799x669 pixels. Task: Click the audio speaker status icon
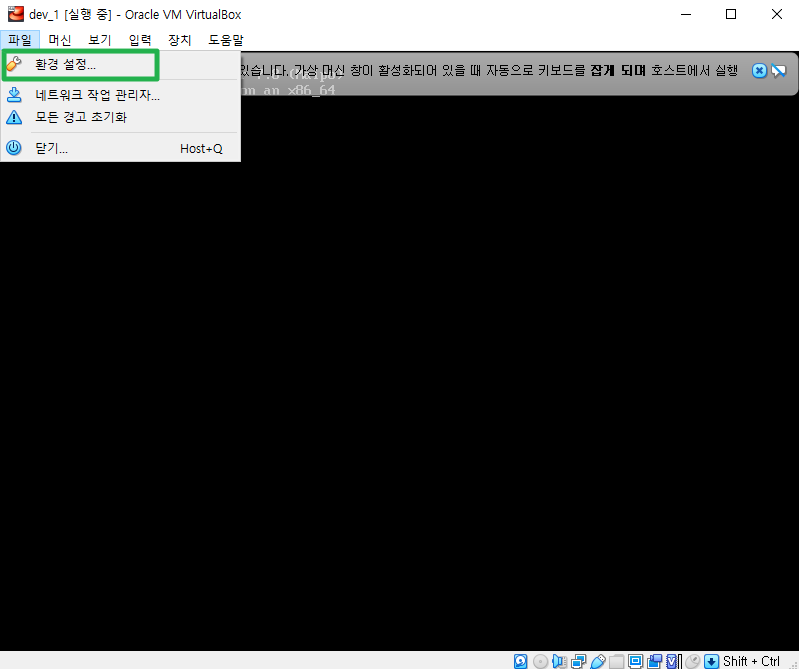[559, 661]
